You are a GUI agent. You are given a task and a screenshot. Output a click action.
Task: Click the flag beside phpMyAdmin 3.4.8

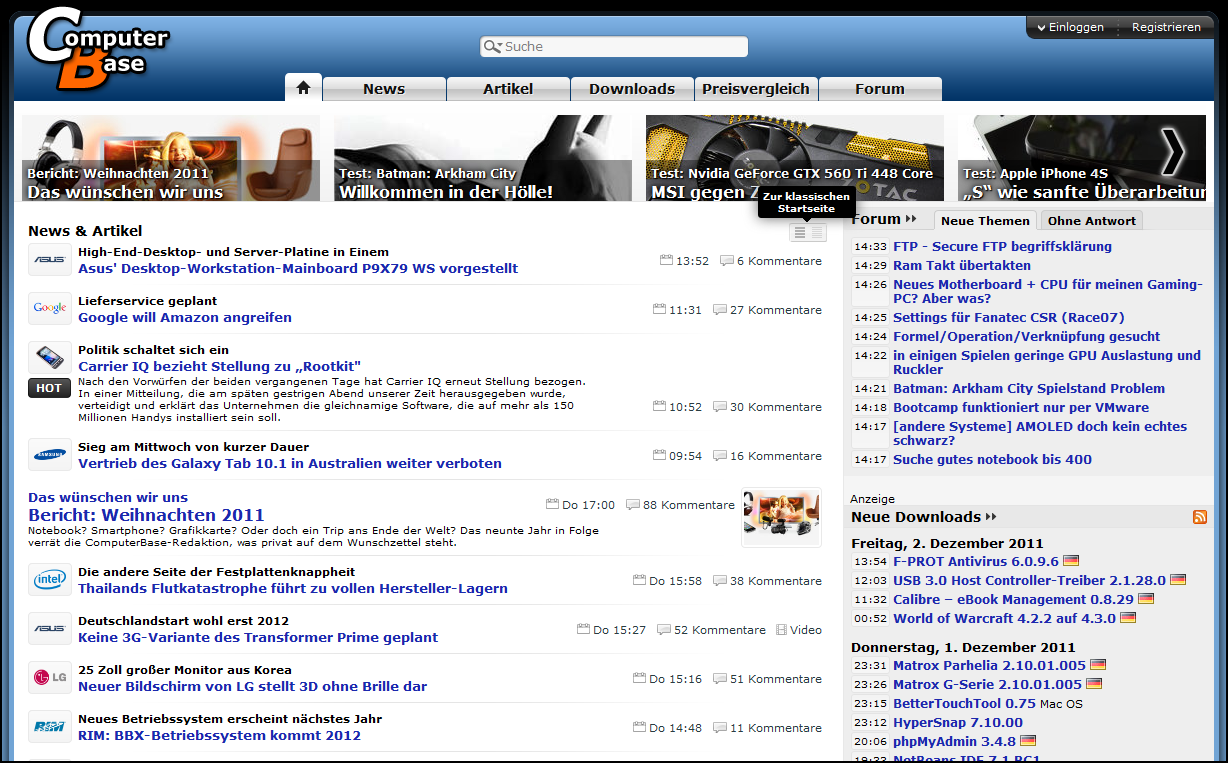tap(1028, 741)
